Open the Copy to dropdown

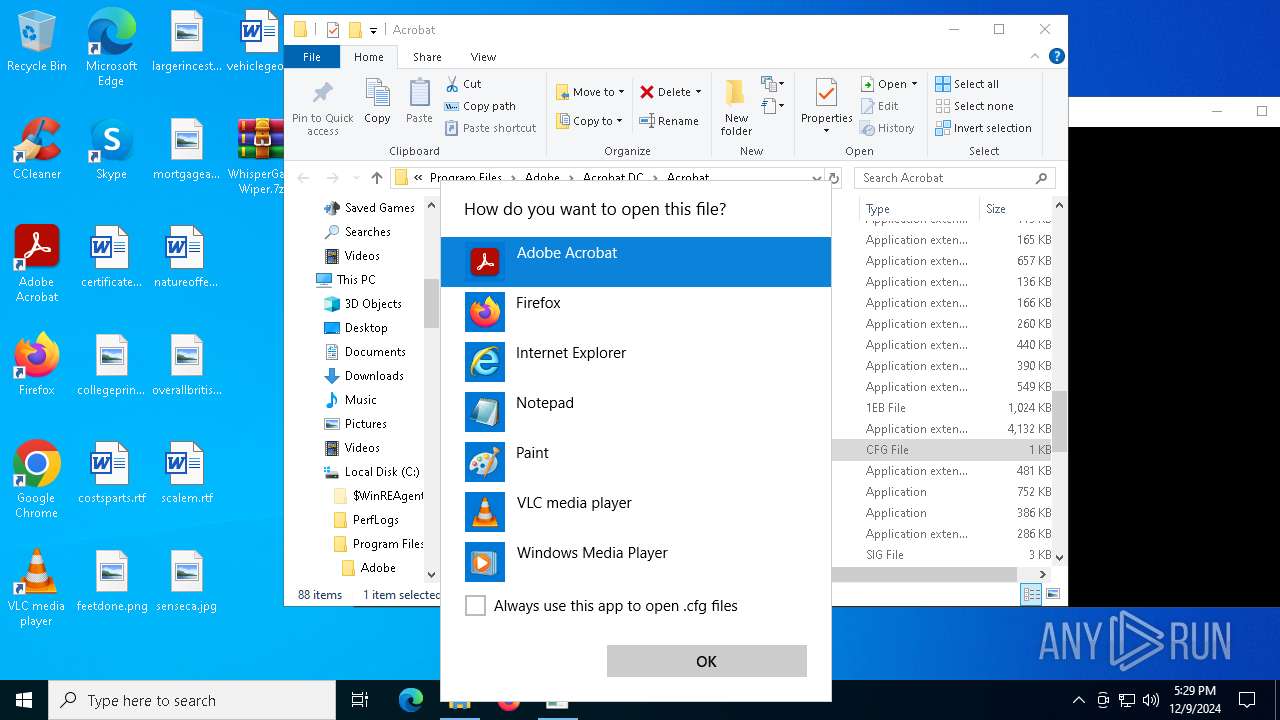(x=589, y=121)
